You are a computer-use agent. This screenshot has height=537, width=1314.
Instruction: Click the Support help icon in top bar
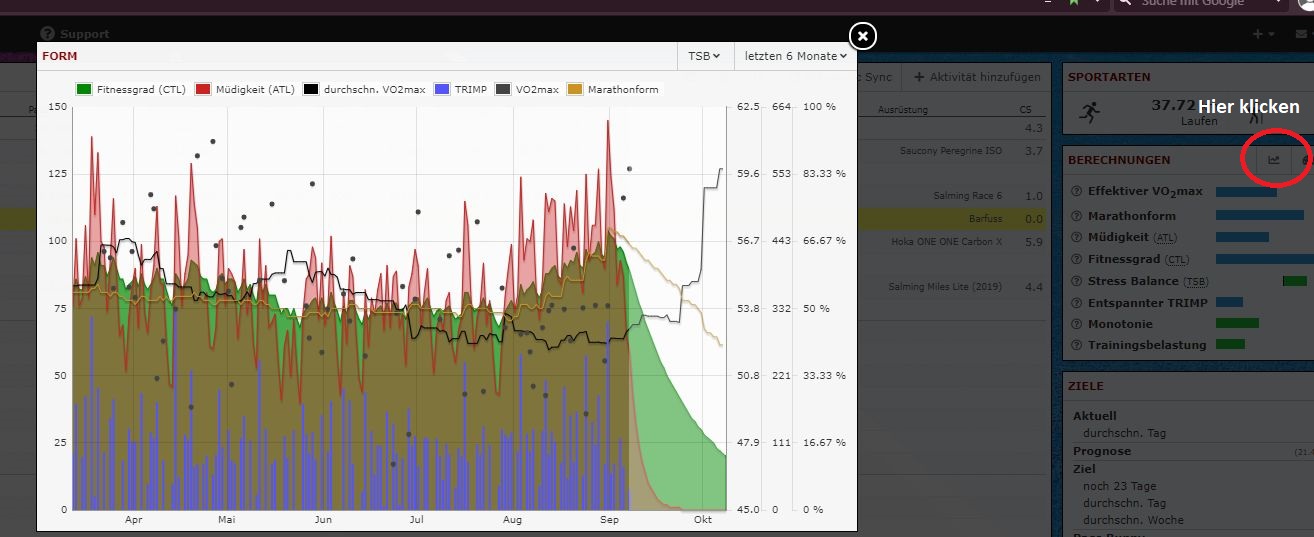pos(47,34)
